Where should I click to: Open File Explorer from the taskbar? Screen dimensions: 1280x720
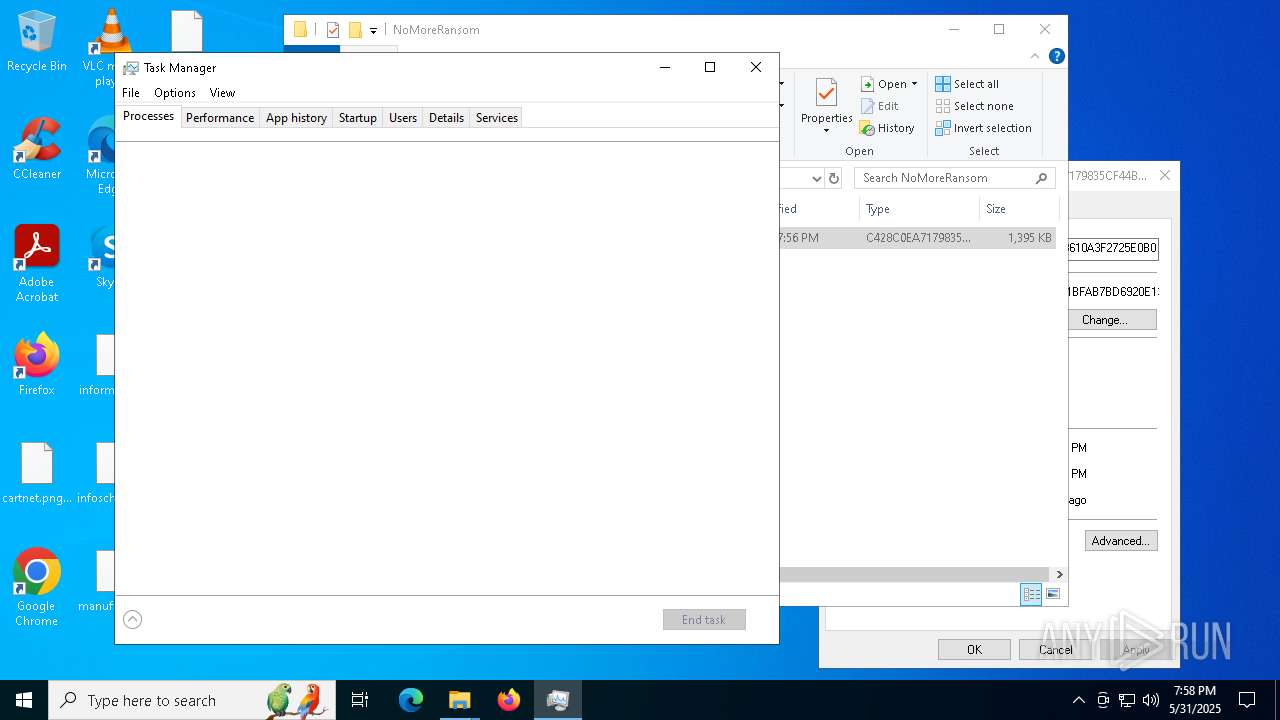tap(459, 700)
